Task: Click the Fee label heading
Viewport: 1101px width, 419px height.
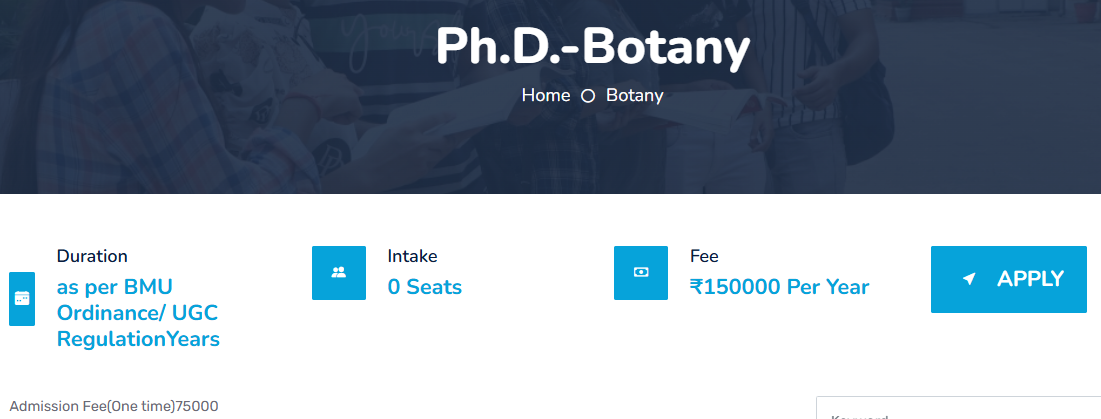Action: [x=704, y=256]
